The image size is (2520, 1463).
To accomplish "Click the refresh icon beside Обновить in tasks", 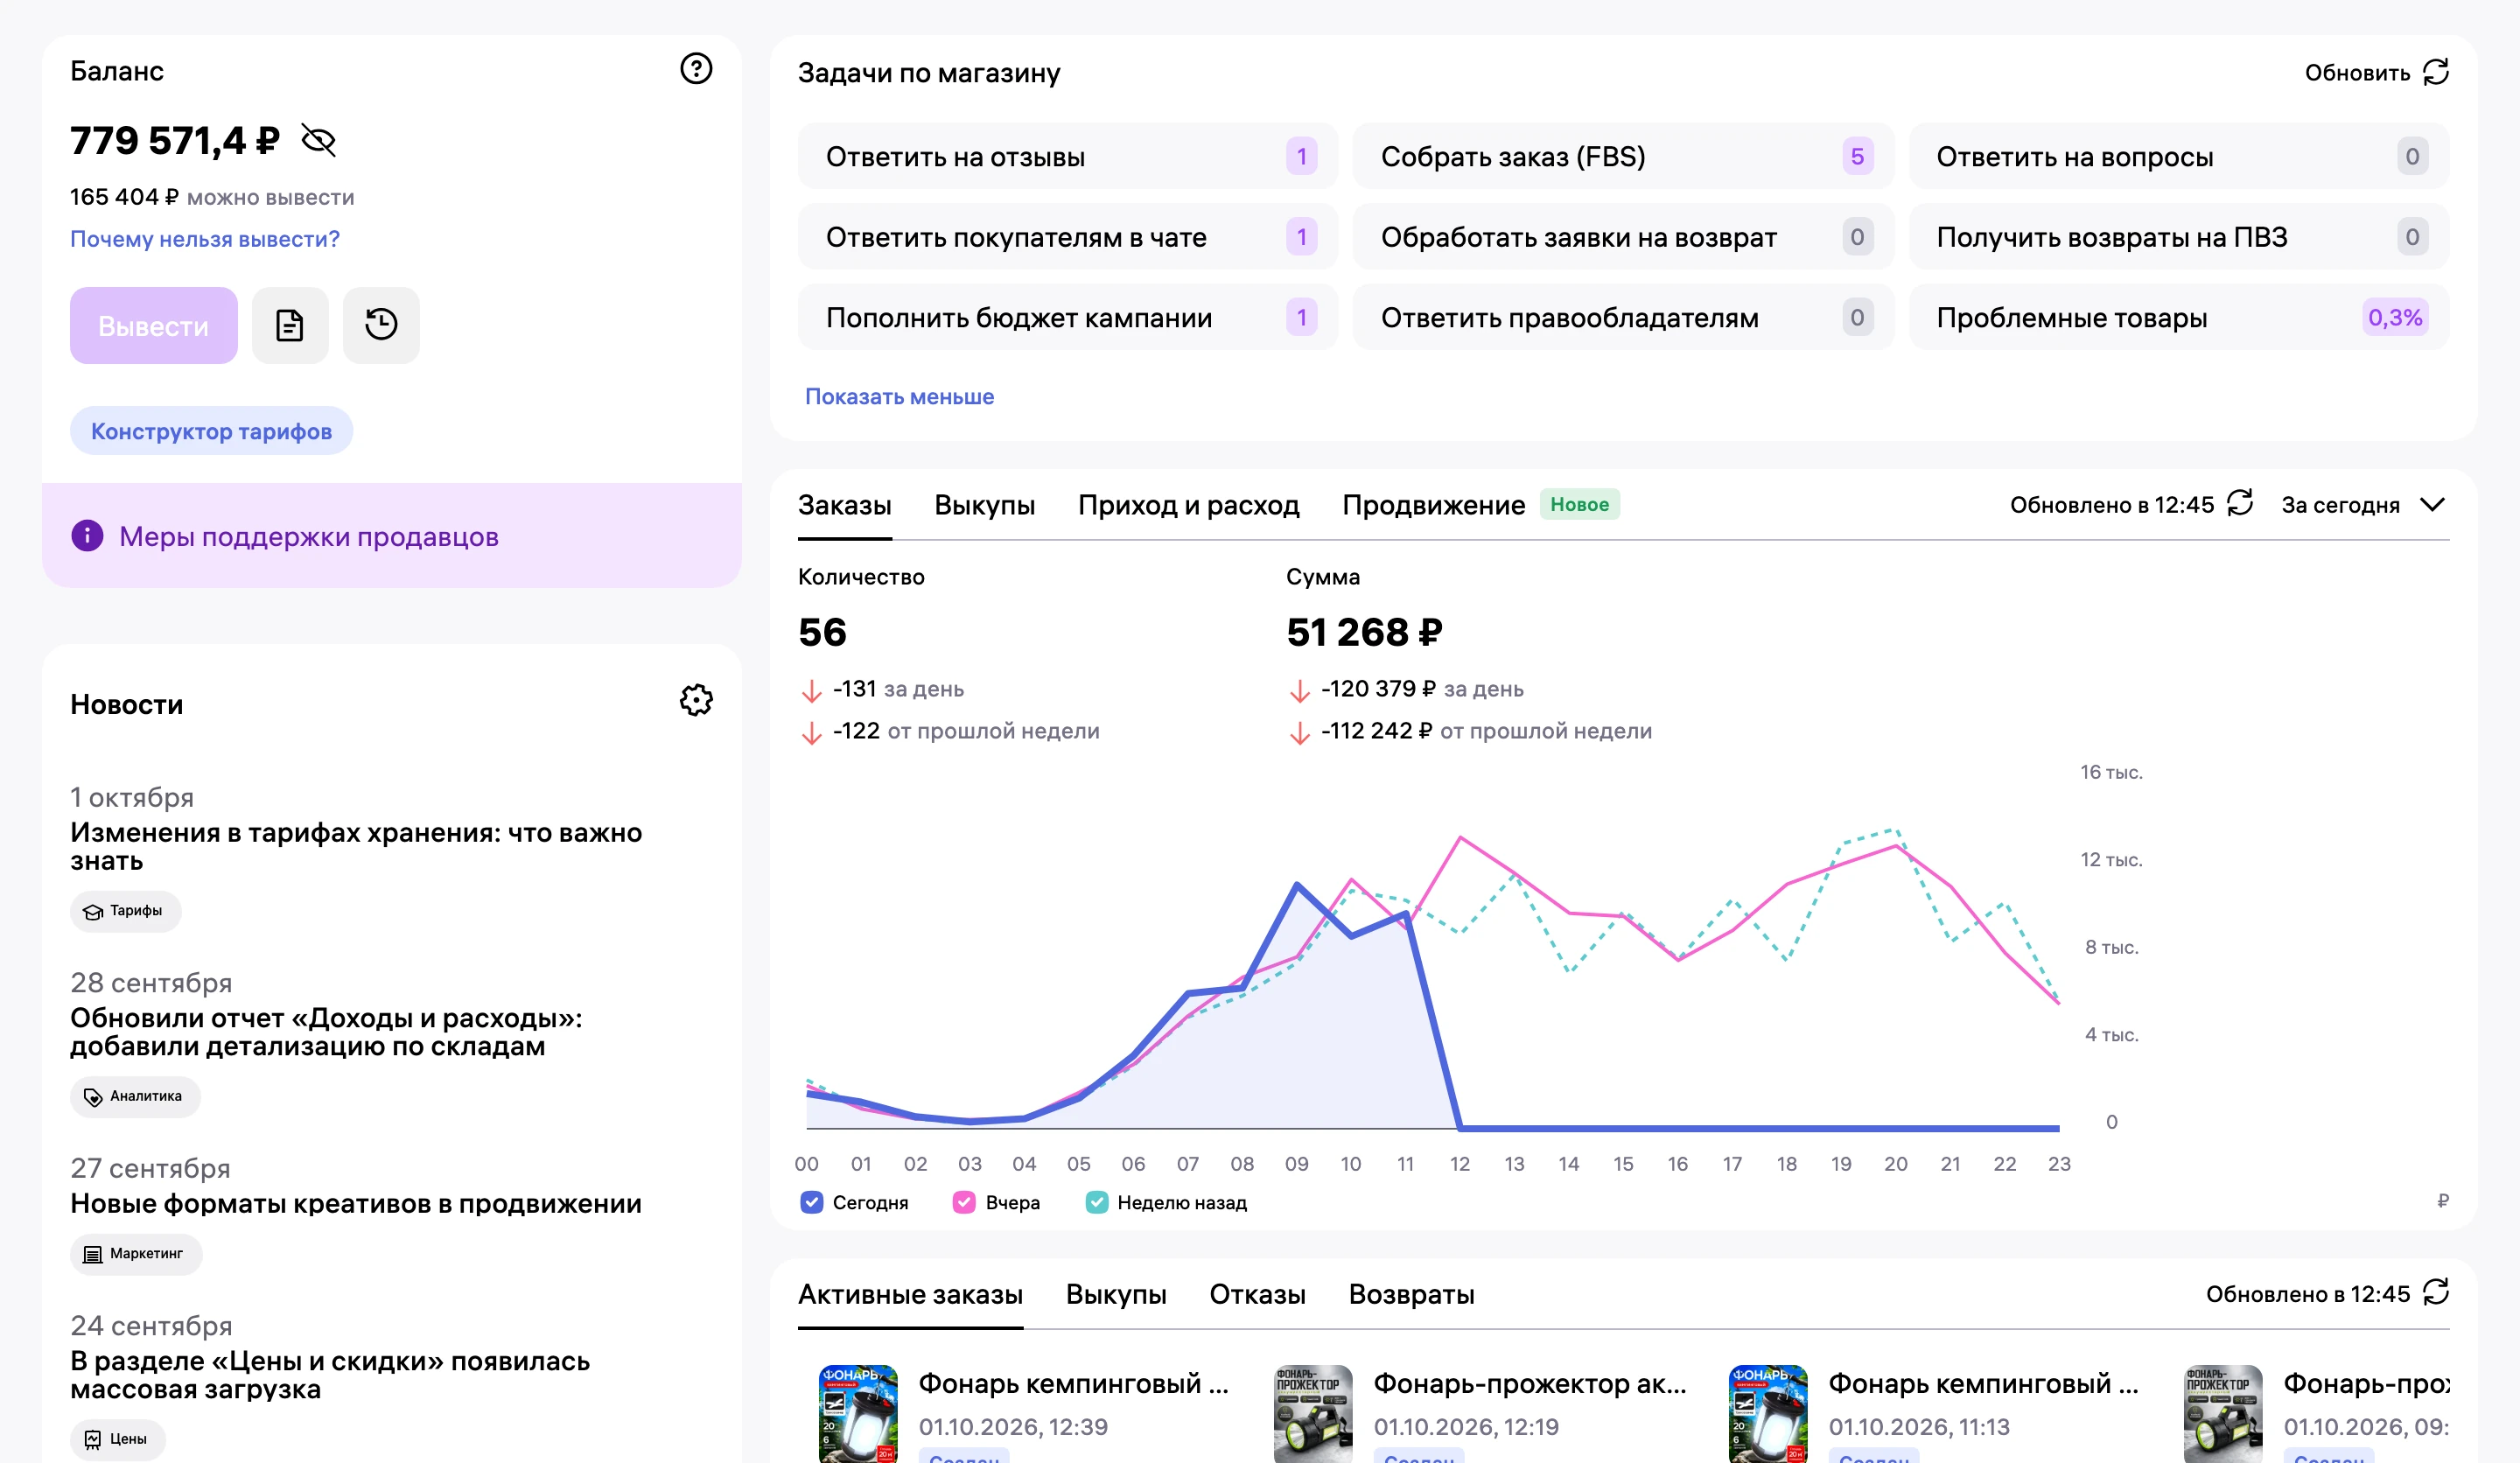I will 2436,72.
